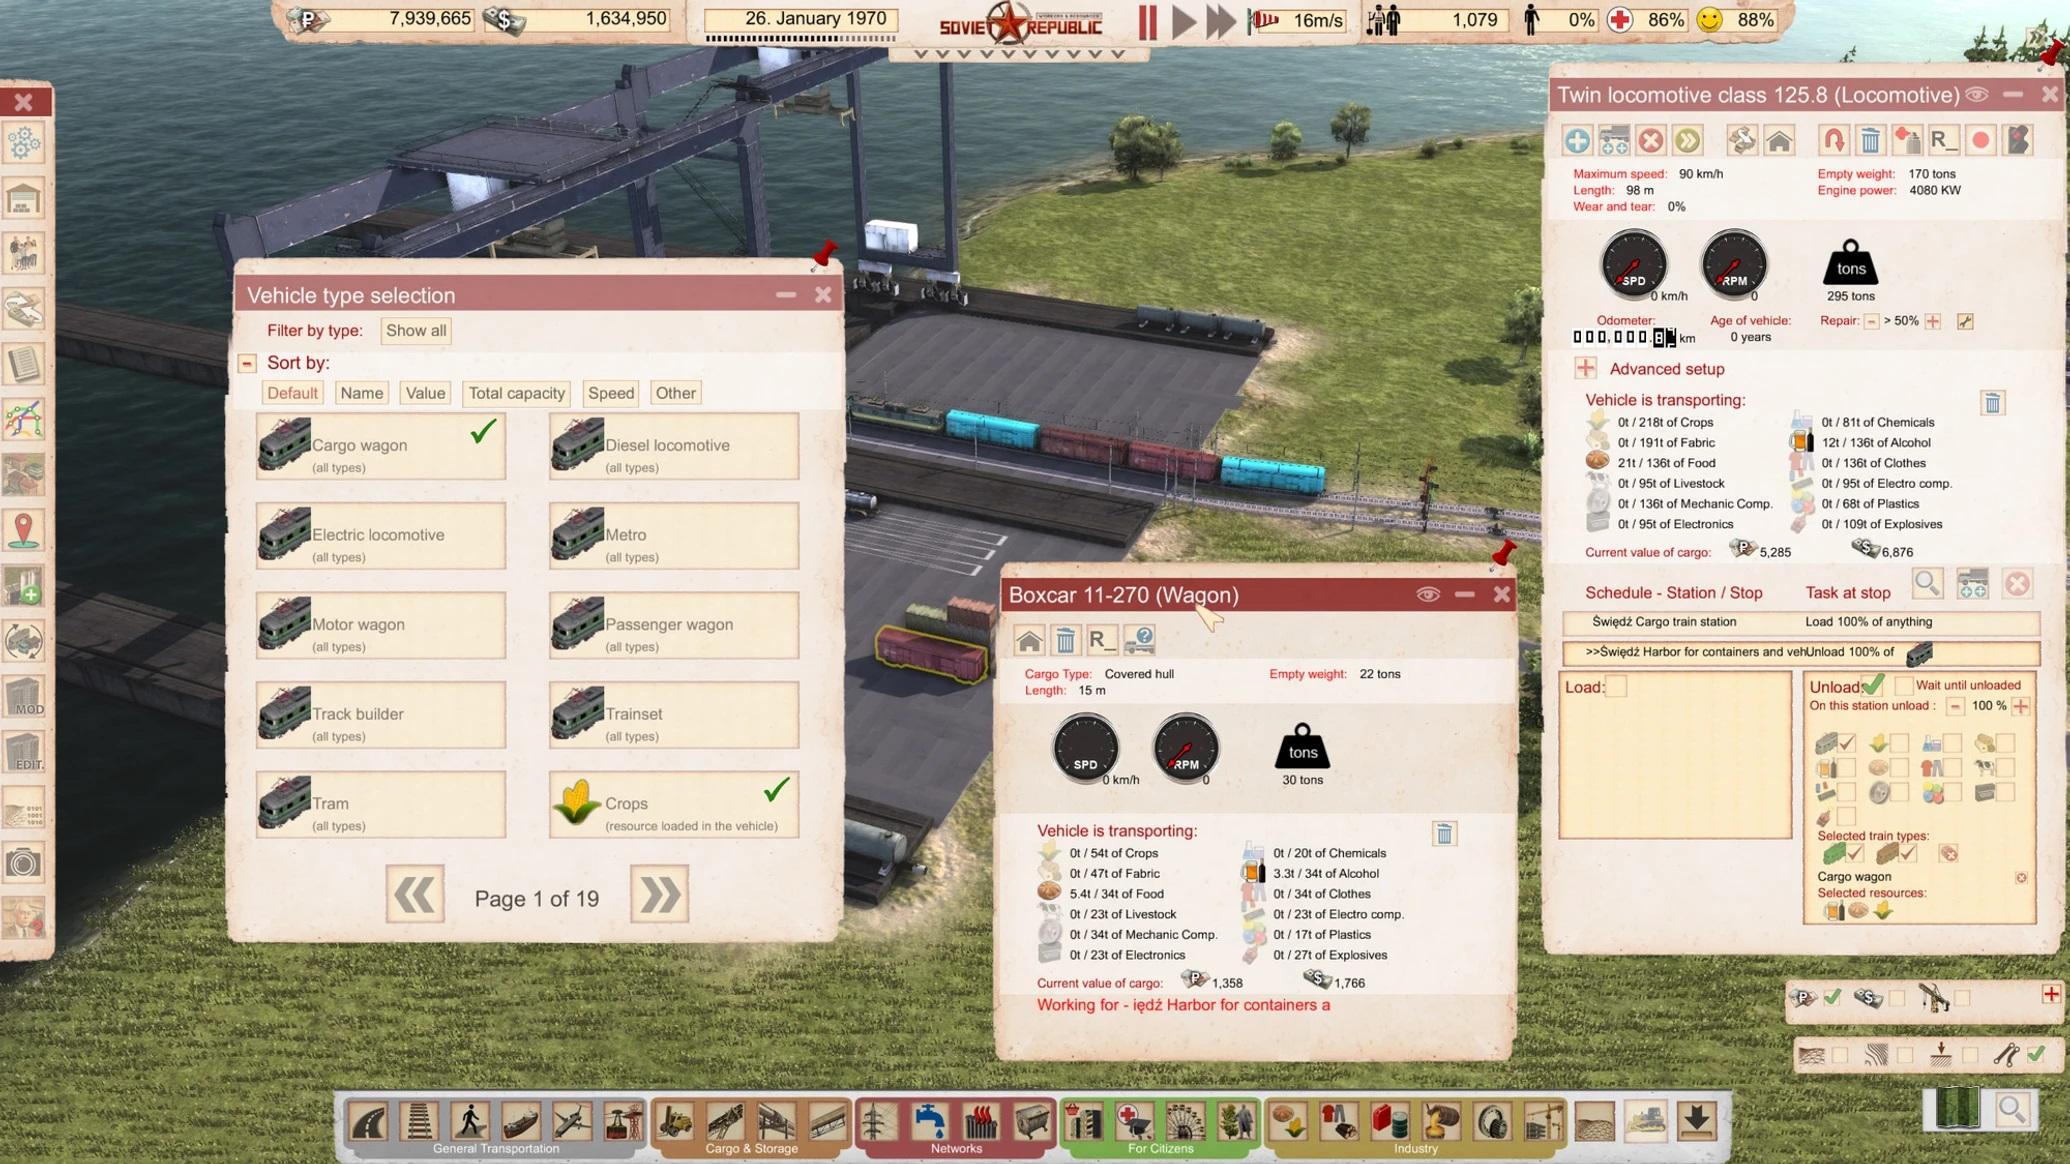Sort vehicles by Speed

tap(610, 393)
